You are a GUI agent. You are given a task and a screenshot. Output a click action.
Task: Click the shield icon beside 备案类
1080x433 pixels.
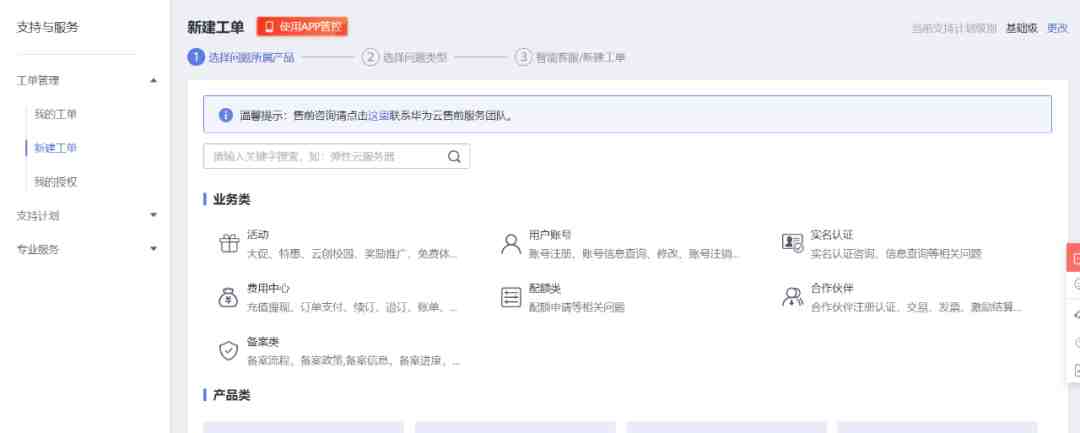click(228, 350)
